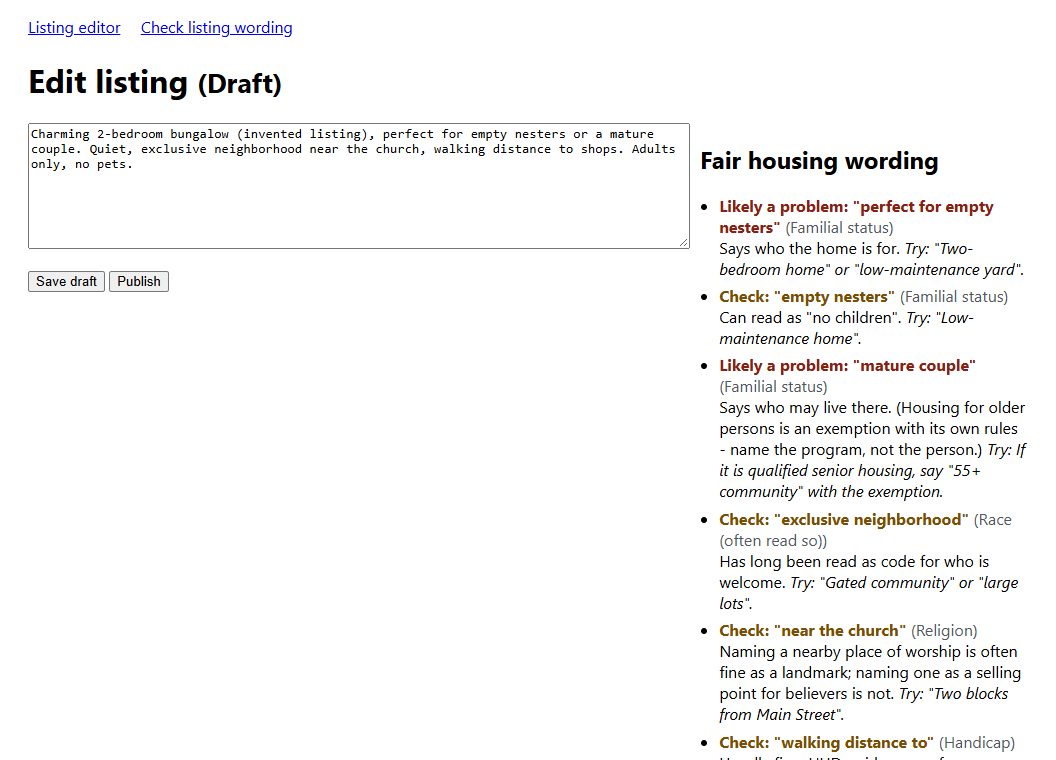
Task: Click the "Fair housing wording" heading
Action: click(819, 161)
